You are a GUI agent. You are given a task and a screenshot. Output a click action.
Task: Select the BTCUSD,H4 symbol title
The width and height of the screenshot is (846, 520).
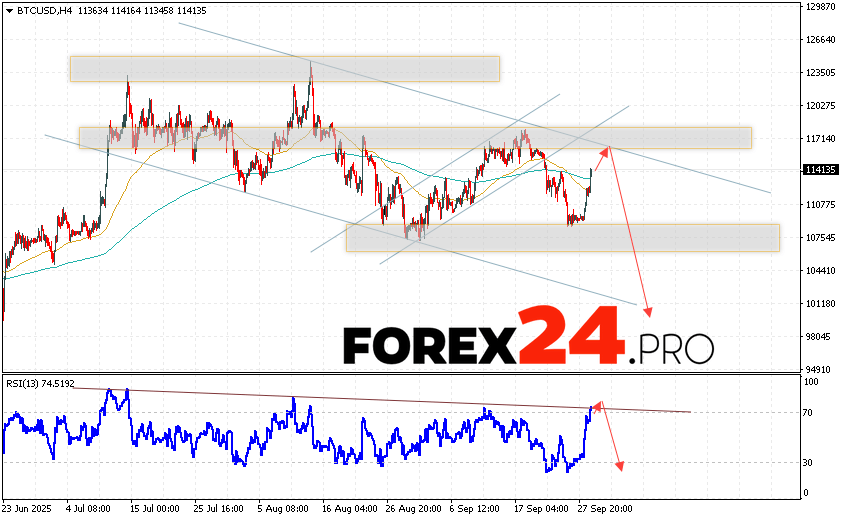34,11
